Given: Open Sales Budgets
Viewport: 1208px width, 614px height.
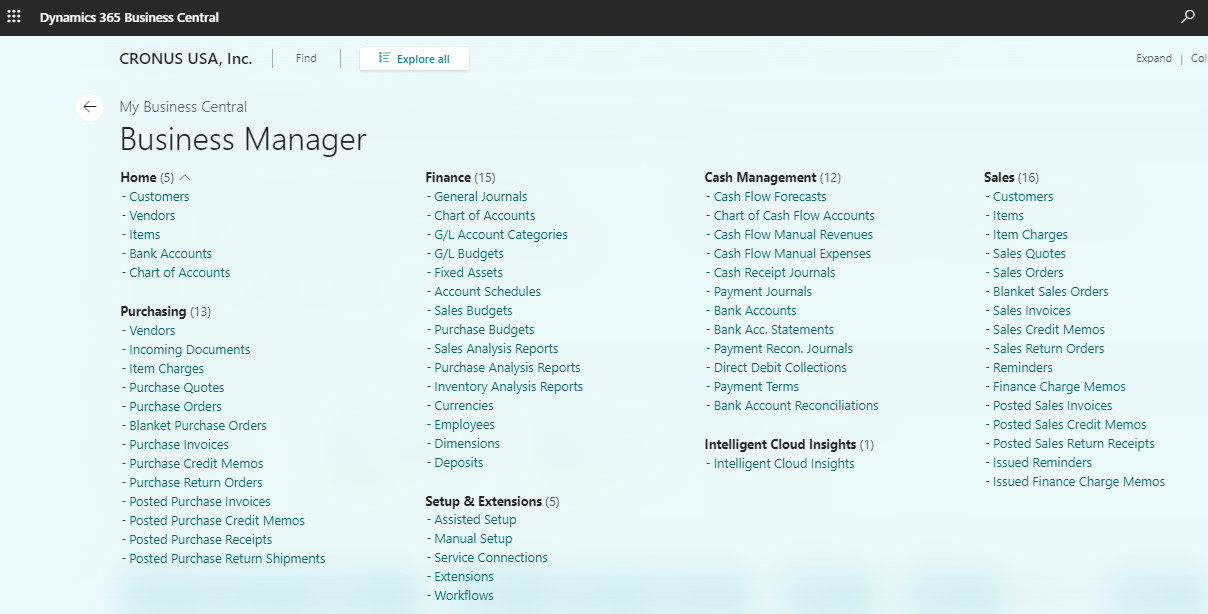Looking at the screenshot, I should pyautogui.click(x=473, y=311).
